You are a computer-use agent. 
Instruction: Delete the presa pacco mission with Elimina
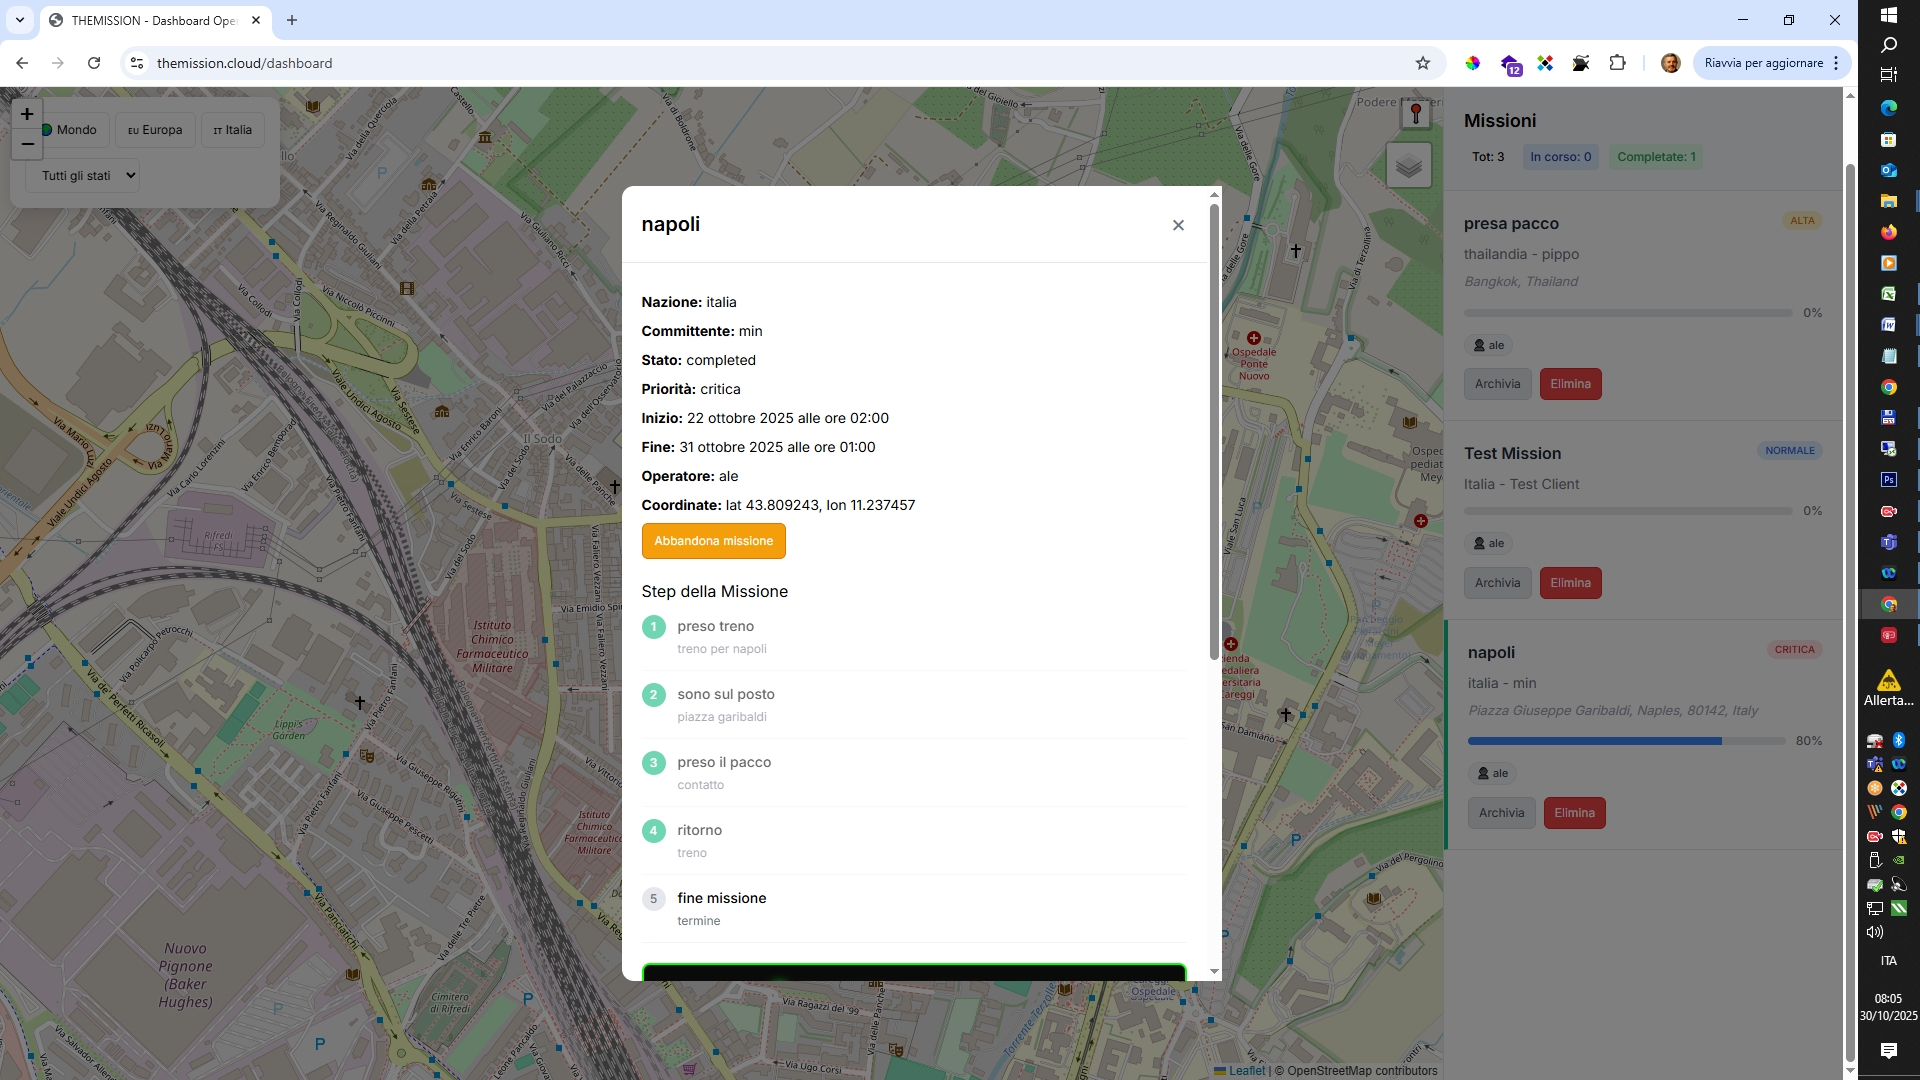pos(1570,384)
